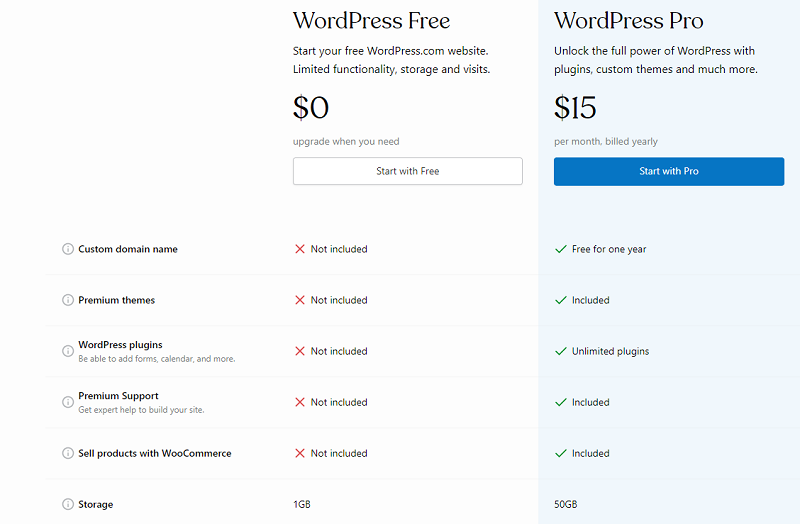Screen dimensions: 800x524
Task: Click the Premium Support label
Action: [118, 396]
